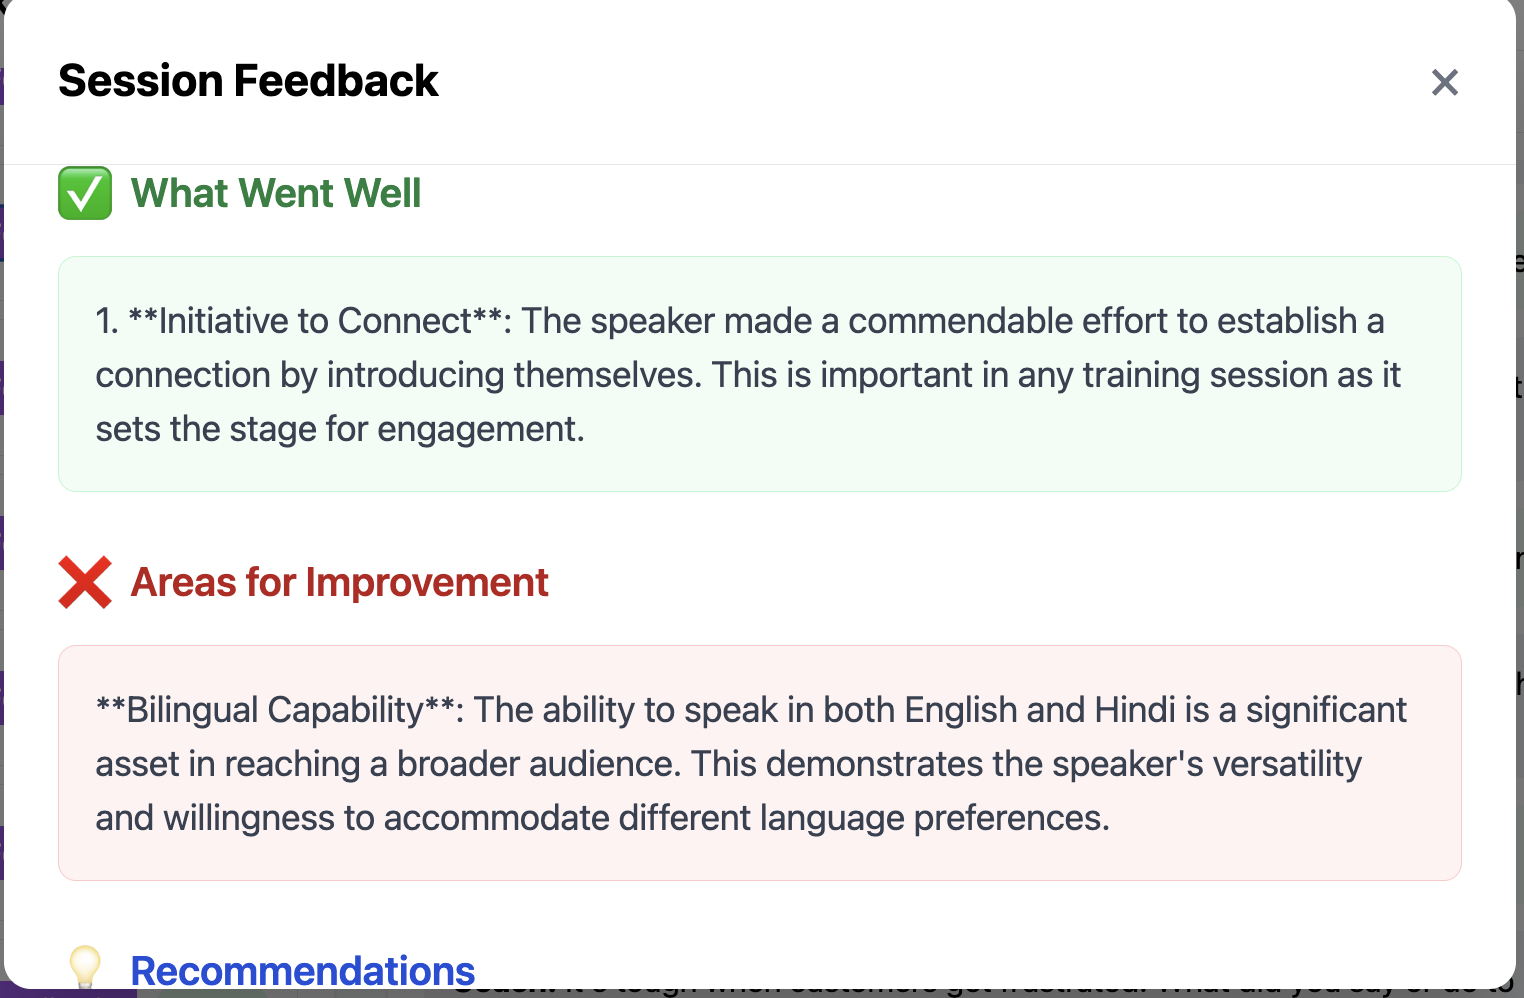The image size is (1524, 998).
Task: Expand the What Went Well section
Action: coord(276,193)
